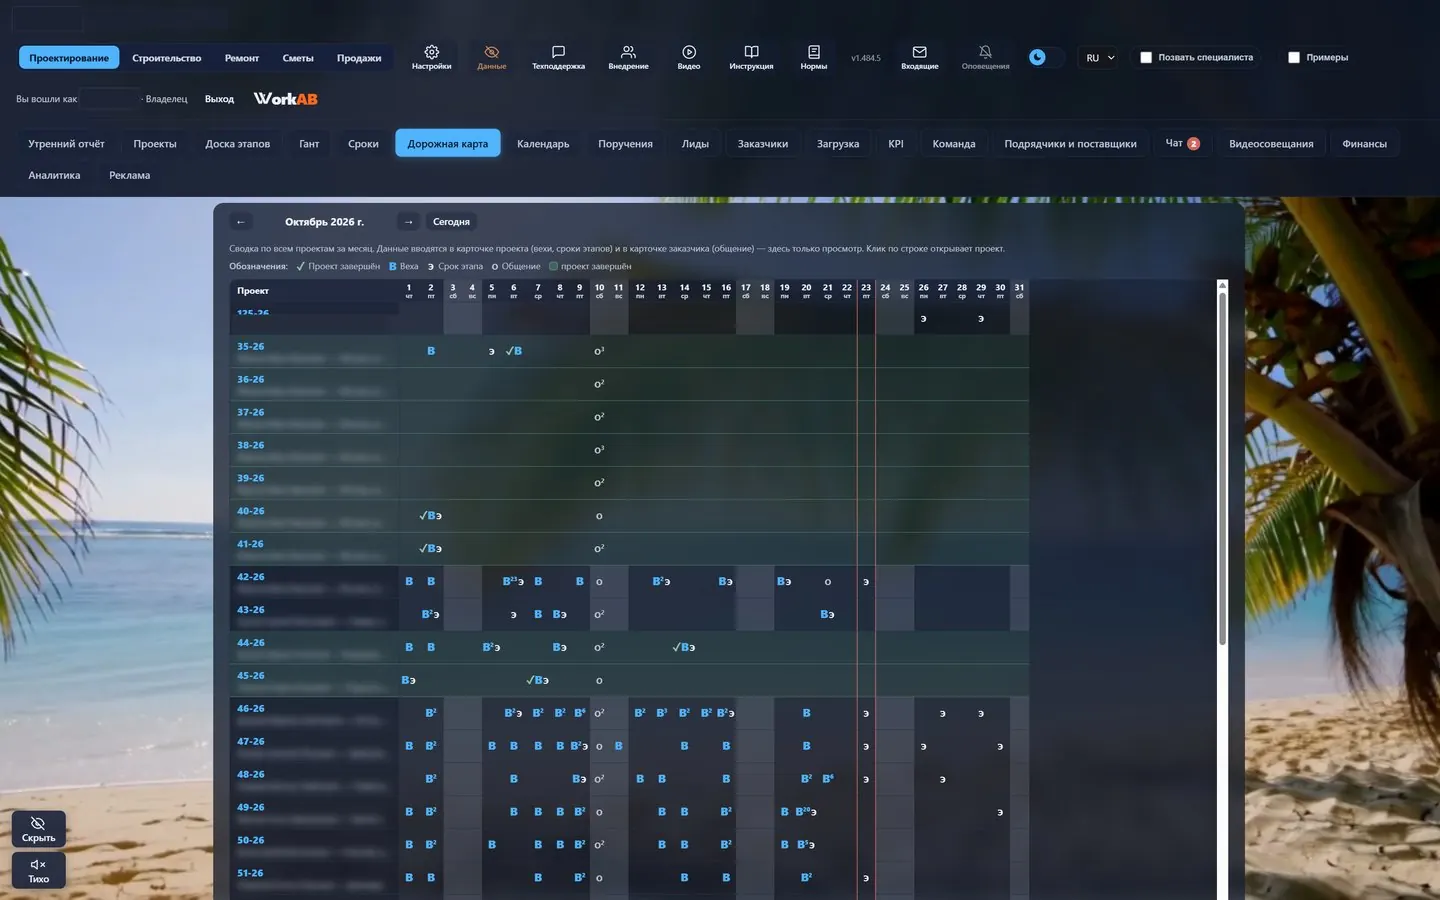Open the Нормы document icon

[x=813, y=57]
